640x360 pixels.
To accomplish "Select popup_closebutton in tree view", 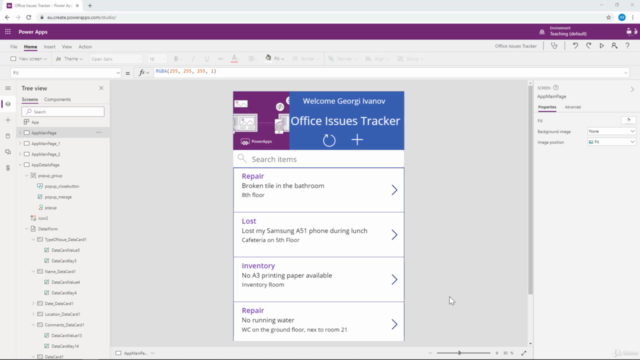I will click(x=62, y=186).
